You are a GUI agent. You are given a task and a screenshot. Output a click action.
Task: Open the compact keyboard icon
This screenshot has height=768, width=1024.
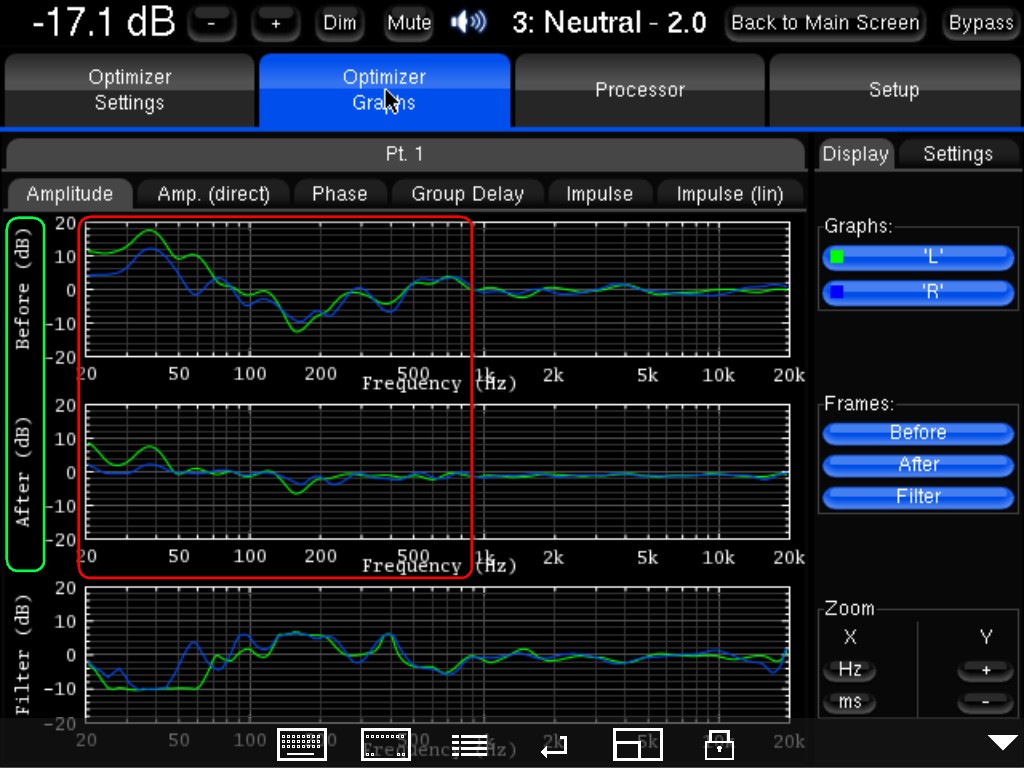click(386, 744)
